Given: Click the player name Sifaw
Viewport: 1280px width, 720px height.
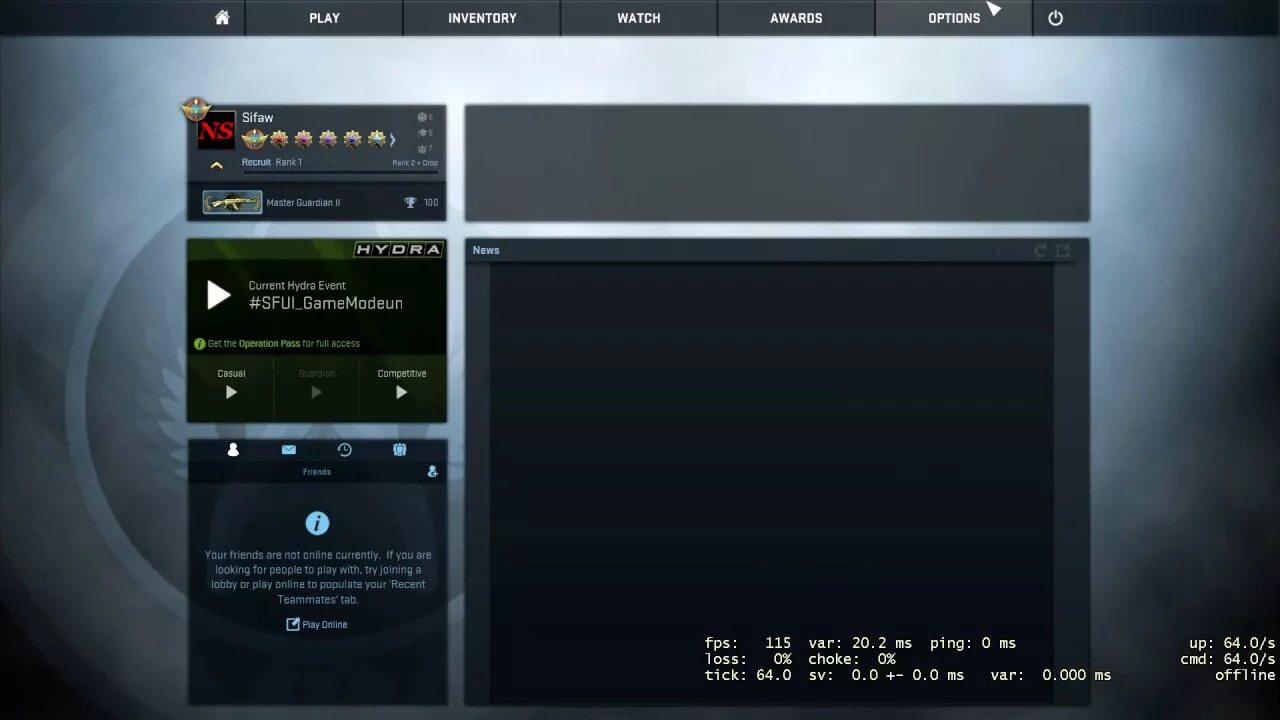Looking at the screenshot, I should 257,117.
